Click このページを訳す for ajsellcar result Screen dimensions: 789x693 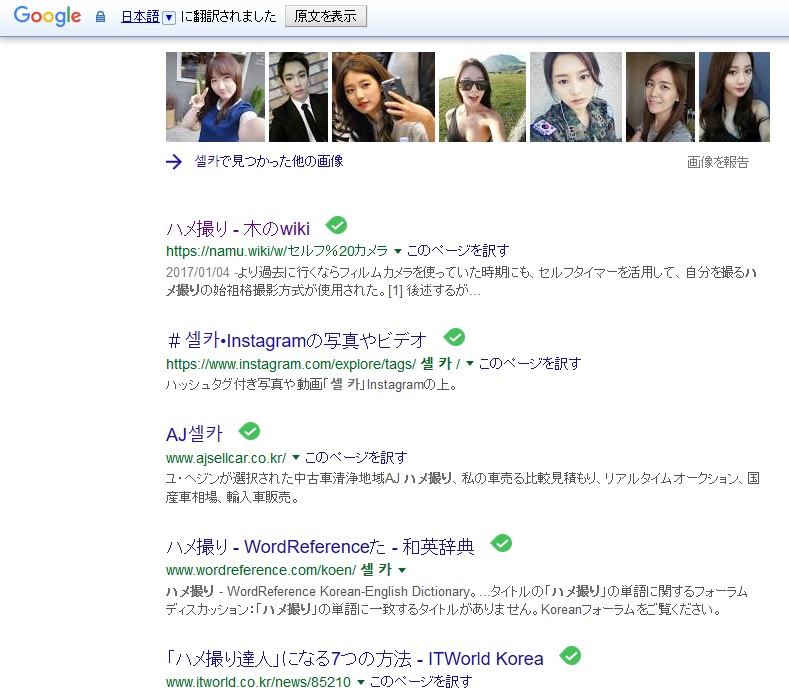(x=356, y=457)
